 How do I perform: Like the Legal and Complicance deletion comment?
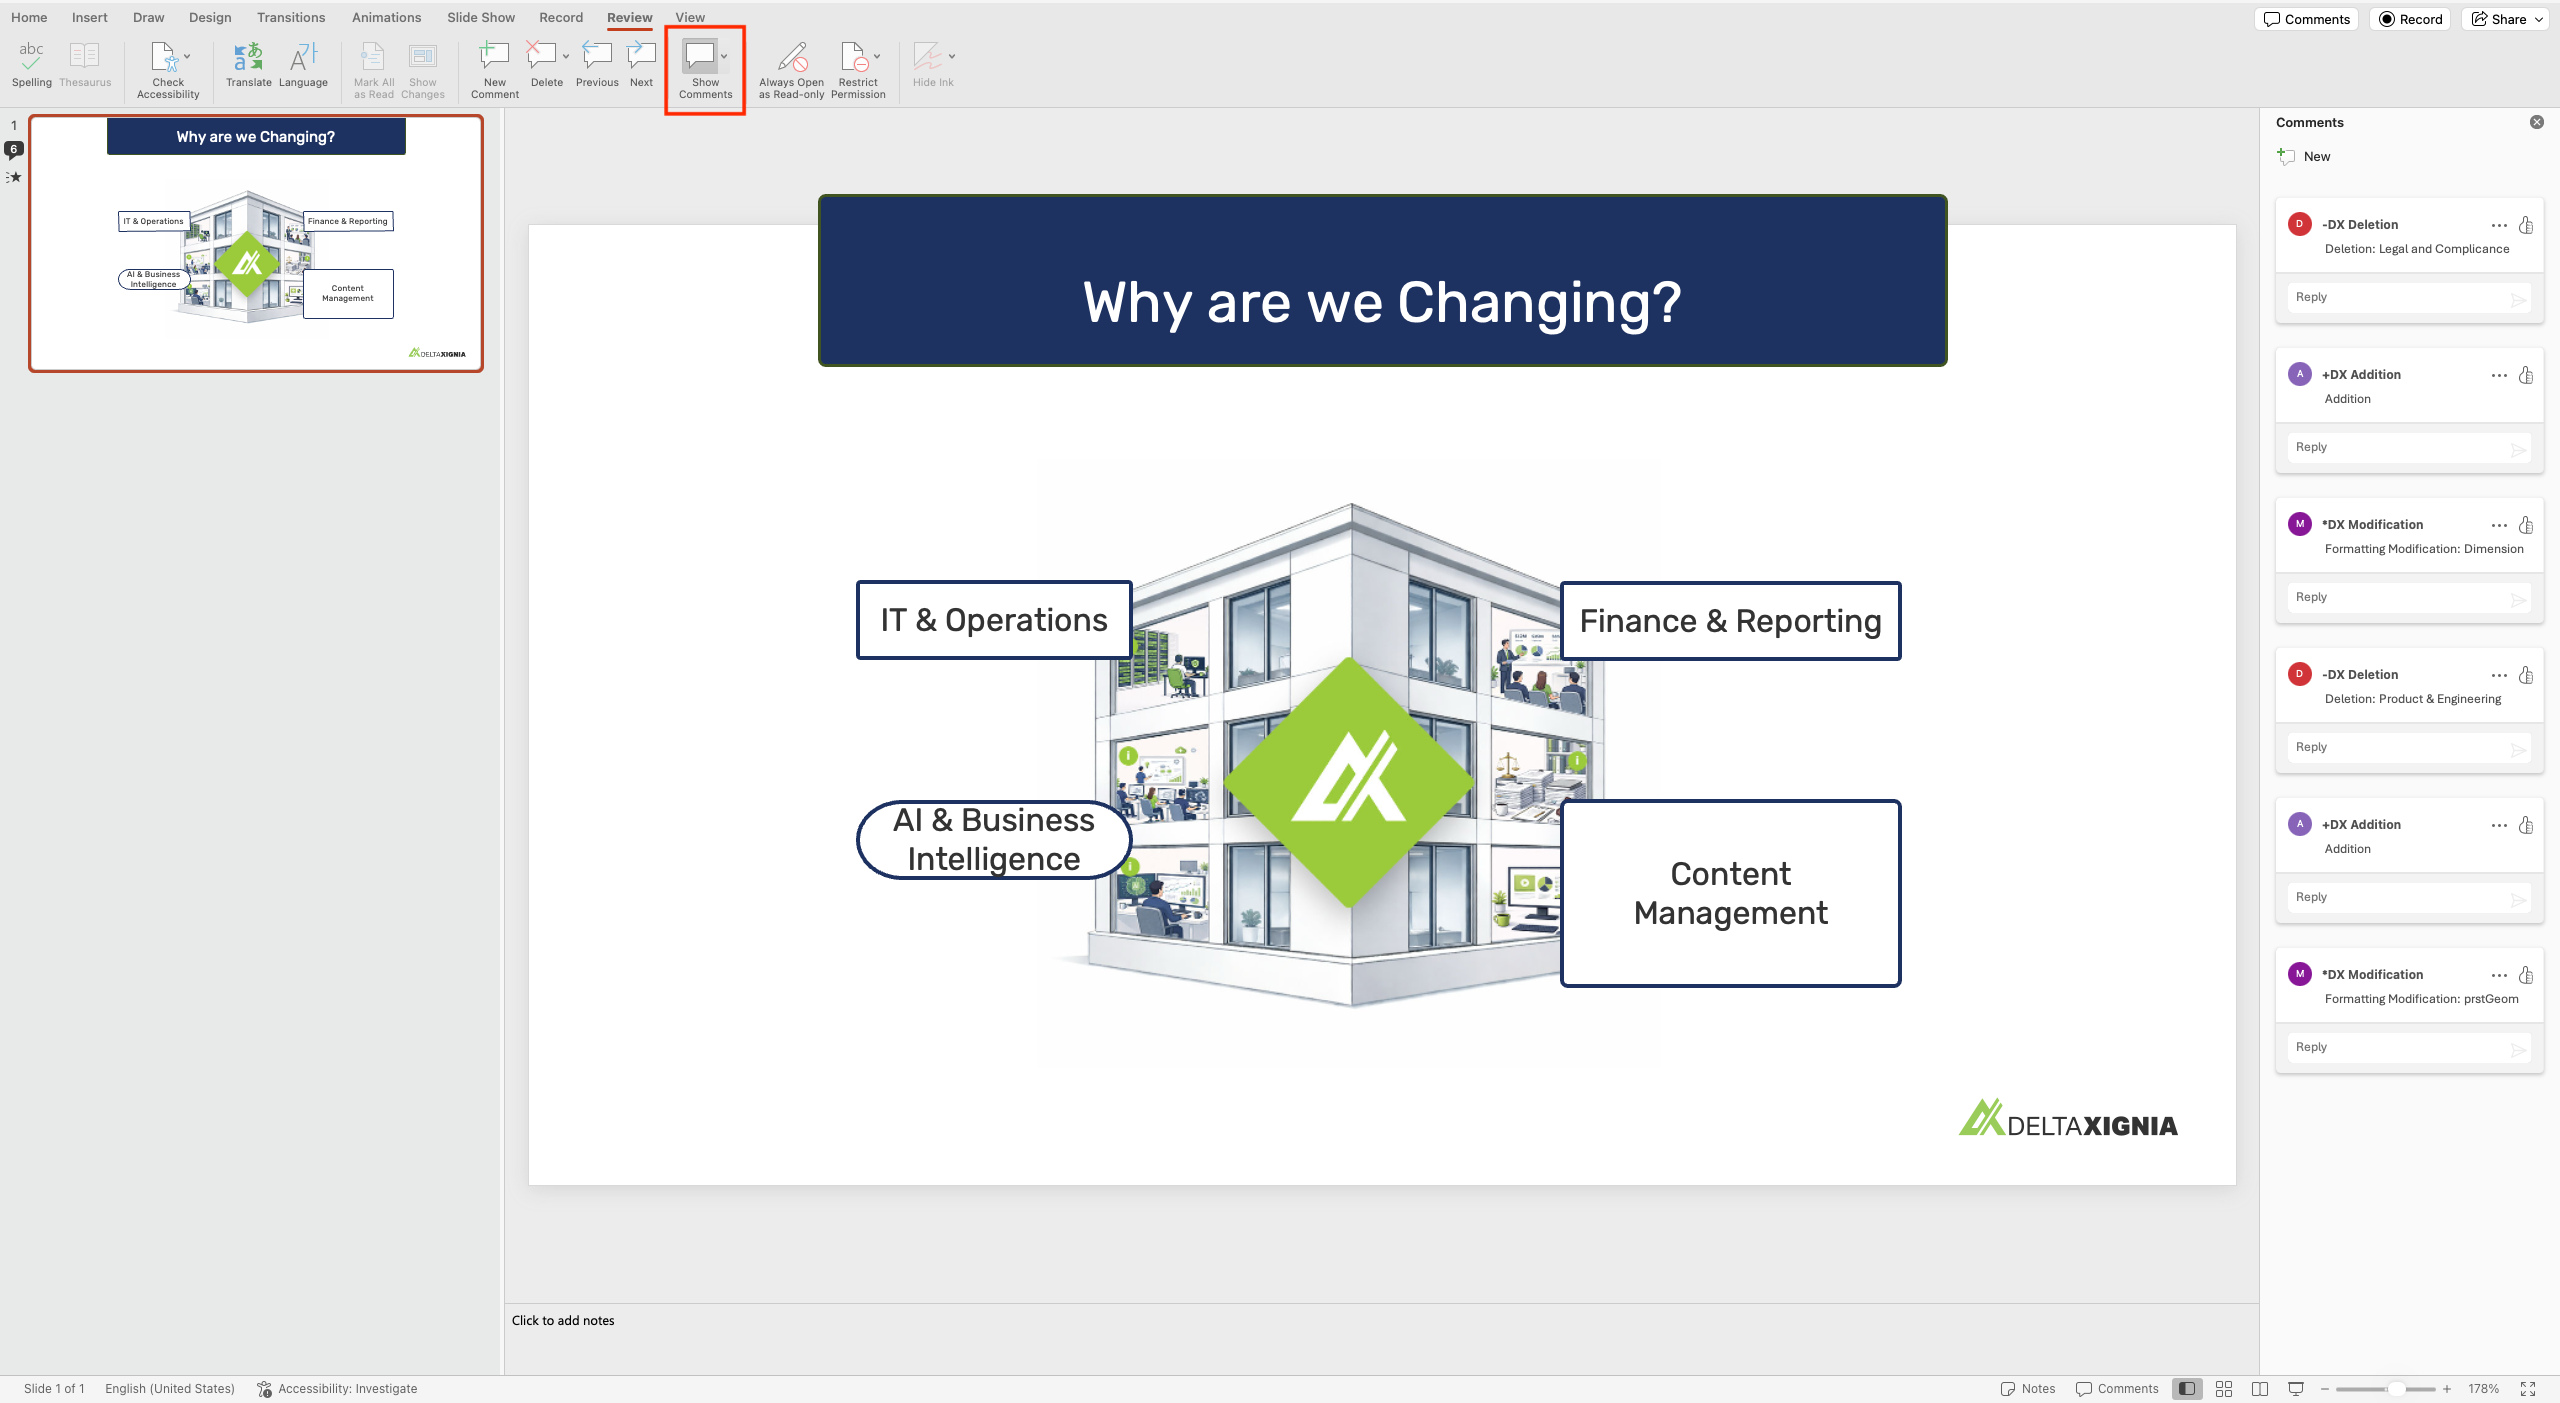2526,225
